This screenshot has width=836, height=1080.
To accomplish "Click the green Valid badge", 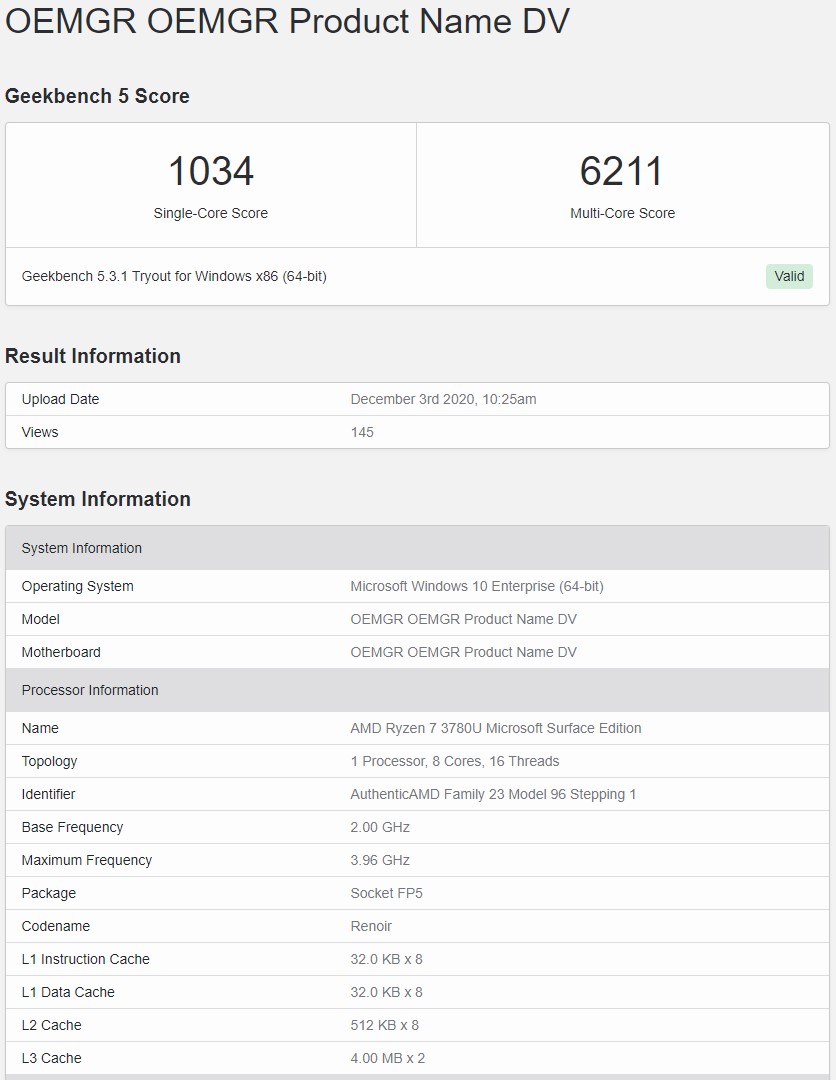I will (789, 277).
